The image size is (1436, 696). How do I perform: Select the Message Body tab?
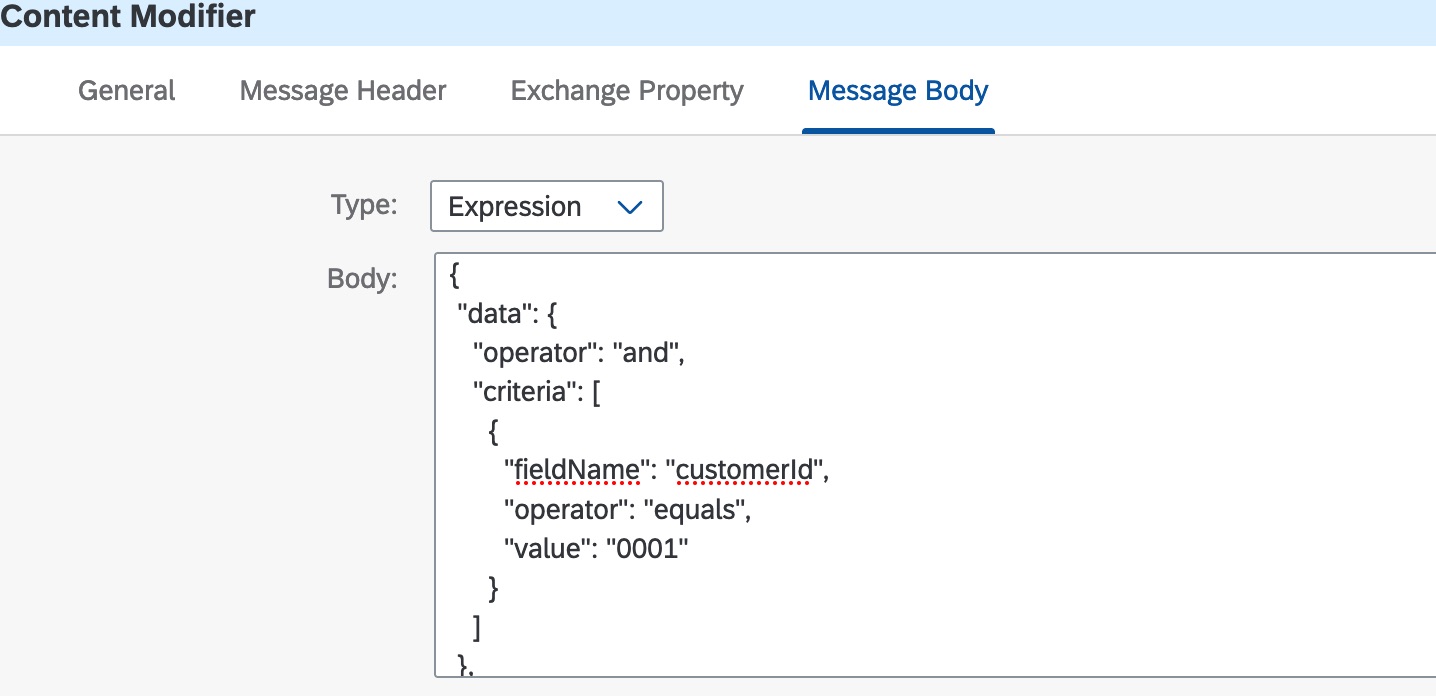(898, 91)
